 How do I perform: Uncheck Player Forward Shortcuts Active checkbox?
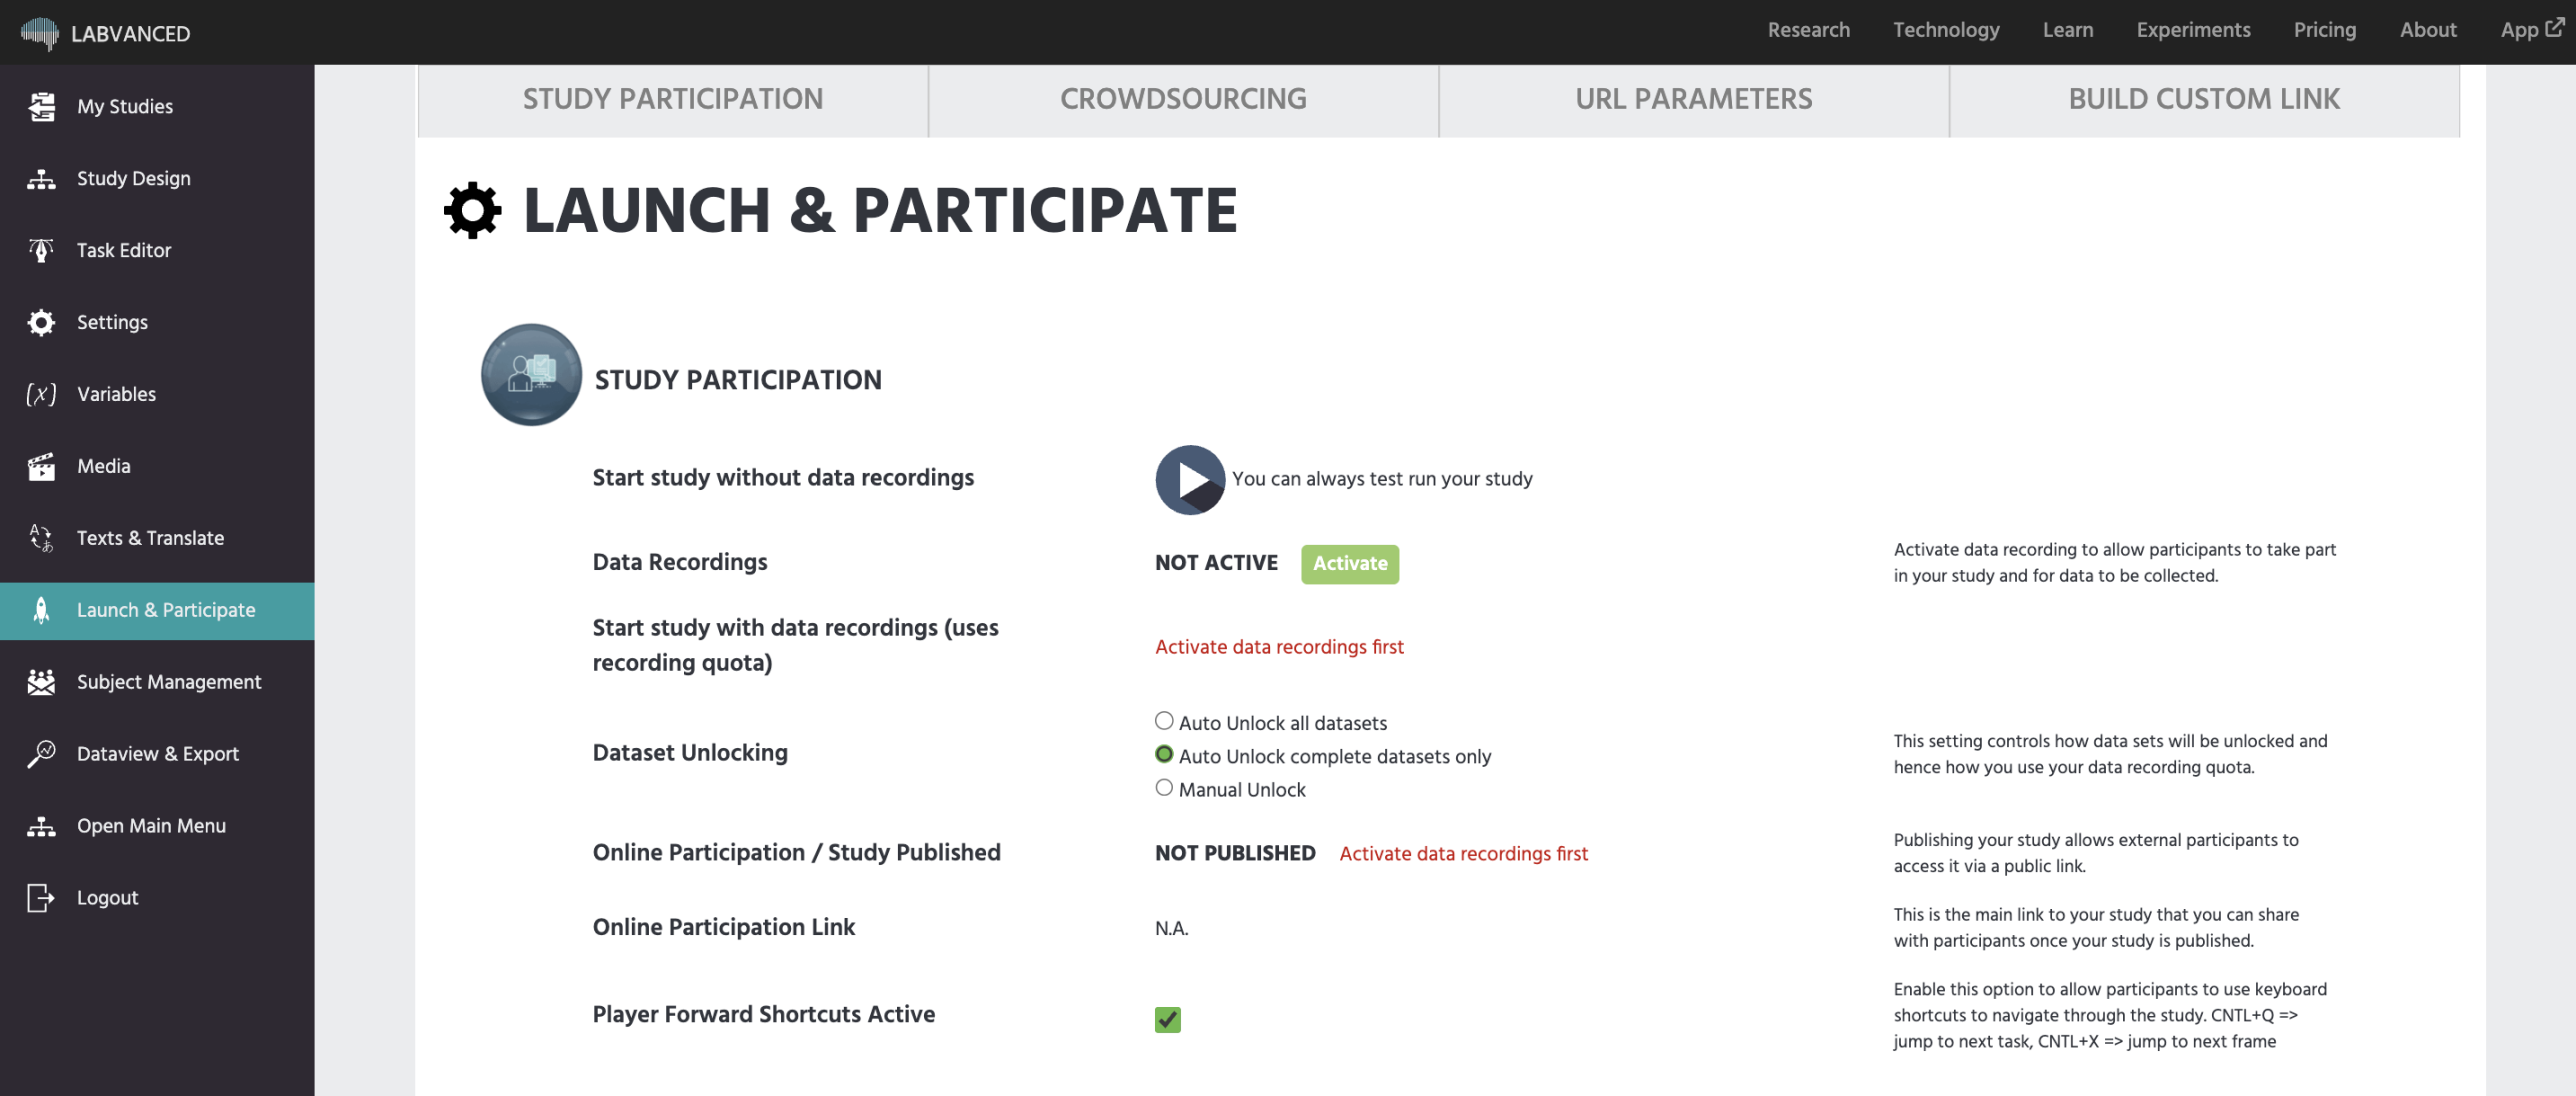[x=1167, y=1019]
